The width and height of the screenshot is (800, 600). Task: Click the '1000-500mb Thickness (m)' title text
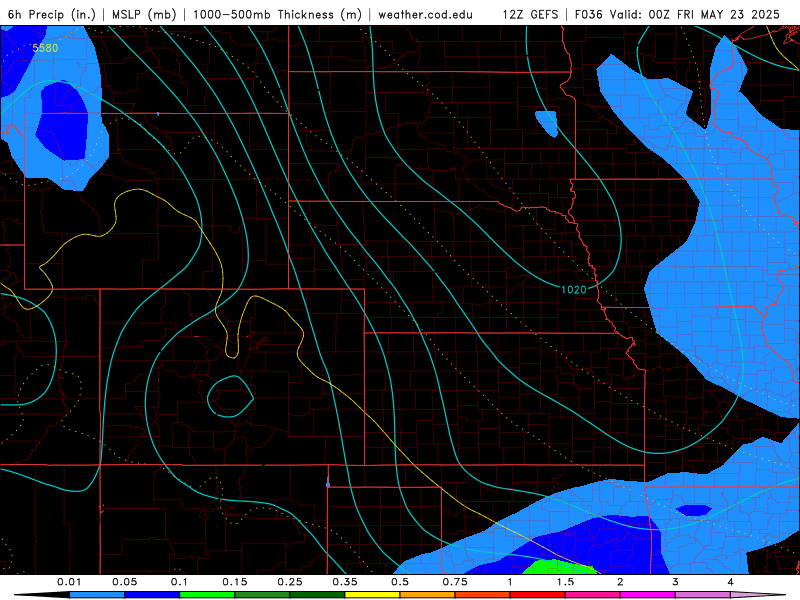coord(277,14)
